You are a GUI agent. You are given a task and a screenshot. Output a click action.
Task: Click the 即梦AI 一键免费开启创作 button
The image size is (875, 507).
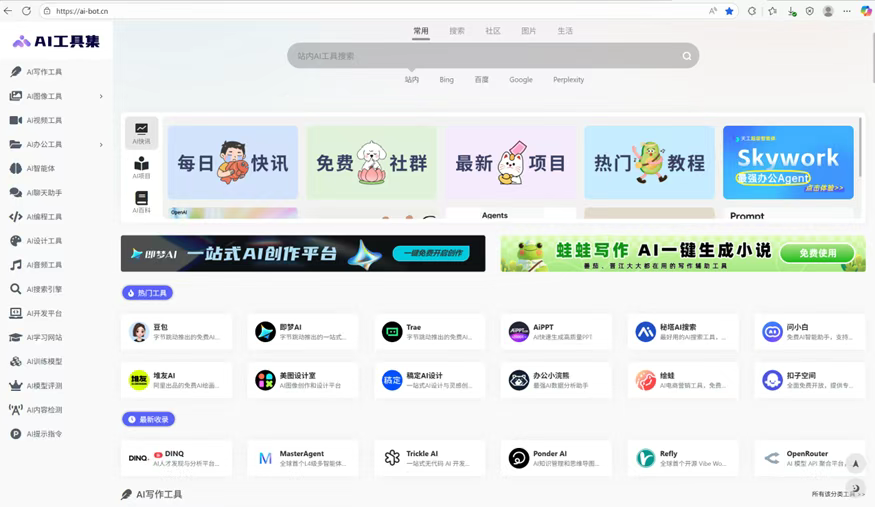click(431, 253)
